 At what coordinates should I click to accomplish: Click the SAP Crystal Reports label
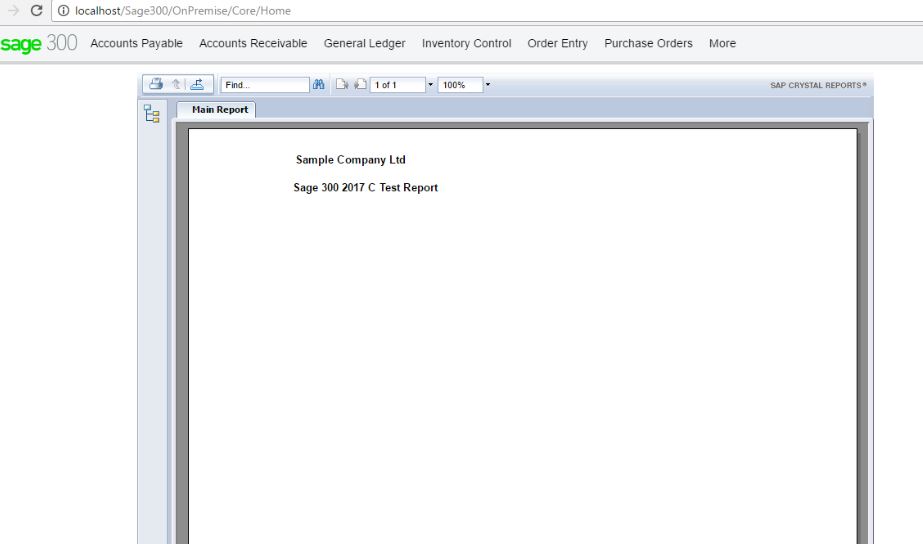(818, 85)
